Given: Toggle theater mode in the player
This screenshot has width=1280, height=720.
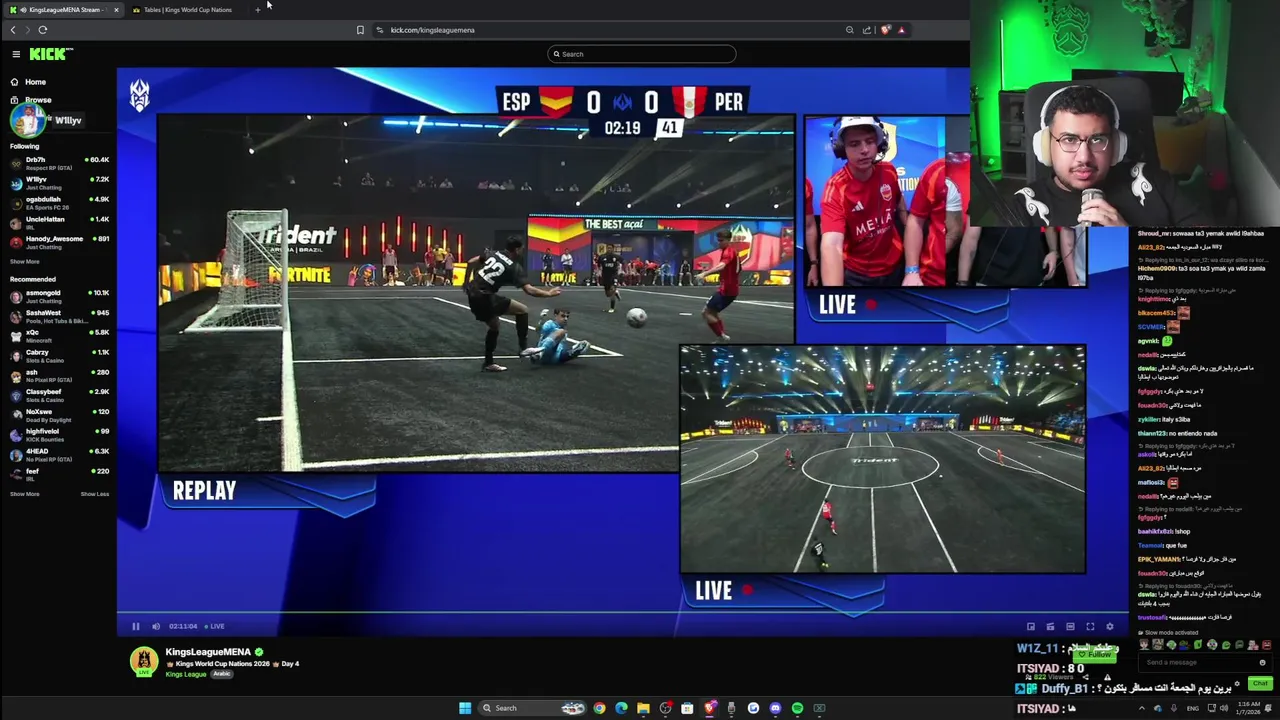Looking at the screenshot, I should [1070, 626].
